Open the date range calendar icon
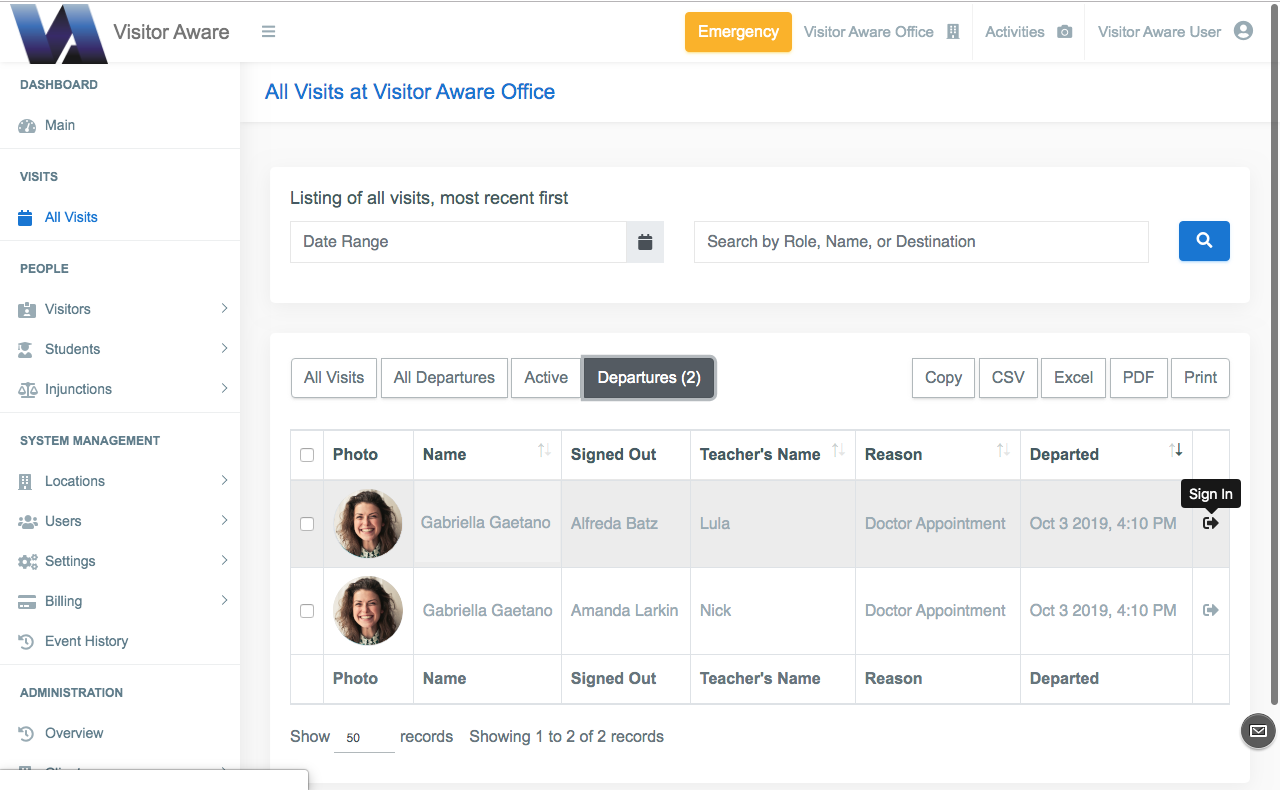The image size is (1280, 790). (x=645, y=242)
